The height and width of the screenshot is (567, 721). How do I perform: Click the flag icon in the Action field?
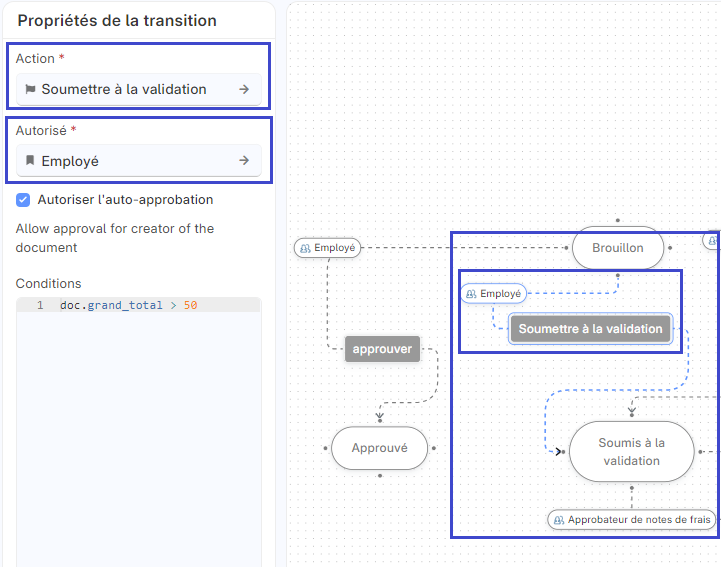pos(30,89)
